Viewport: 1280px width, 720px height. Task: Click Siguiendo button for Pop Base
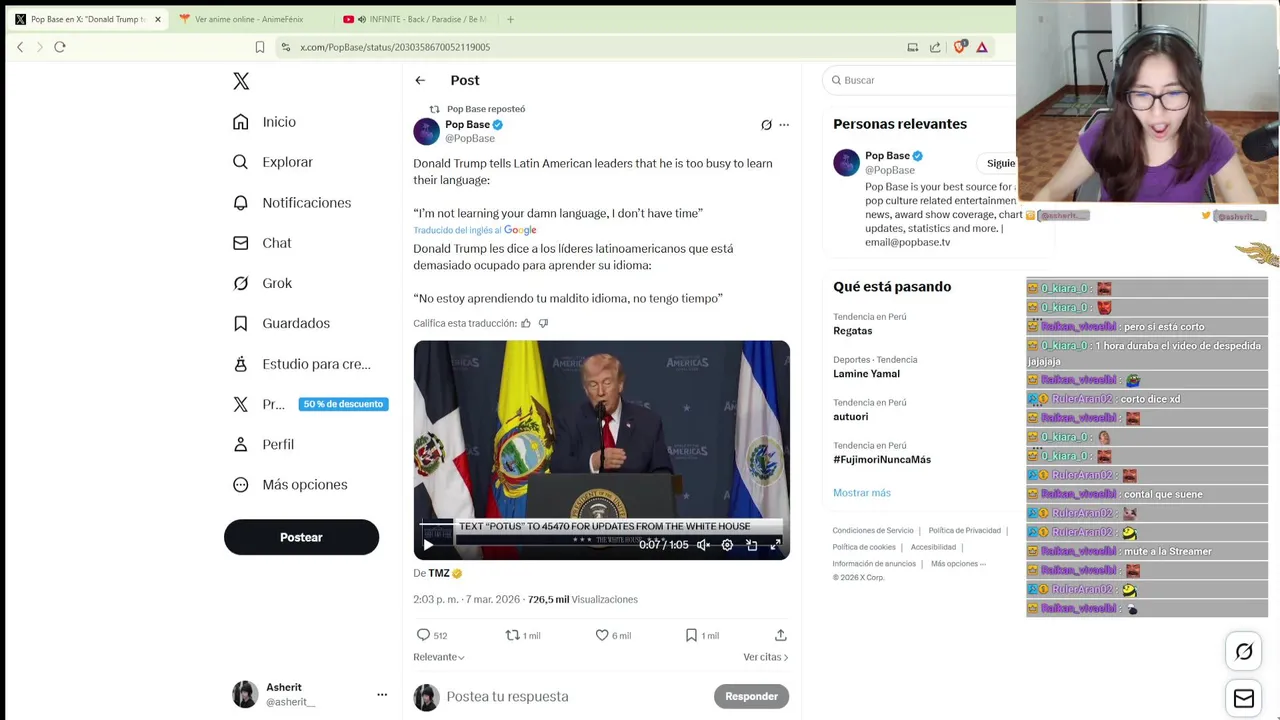coord(999,163)
